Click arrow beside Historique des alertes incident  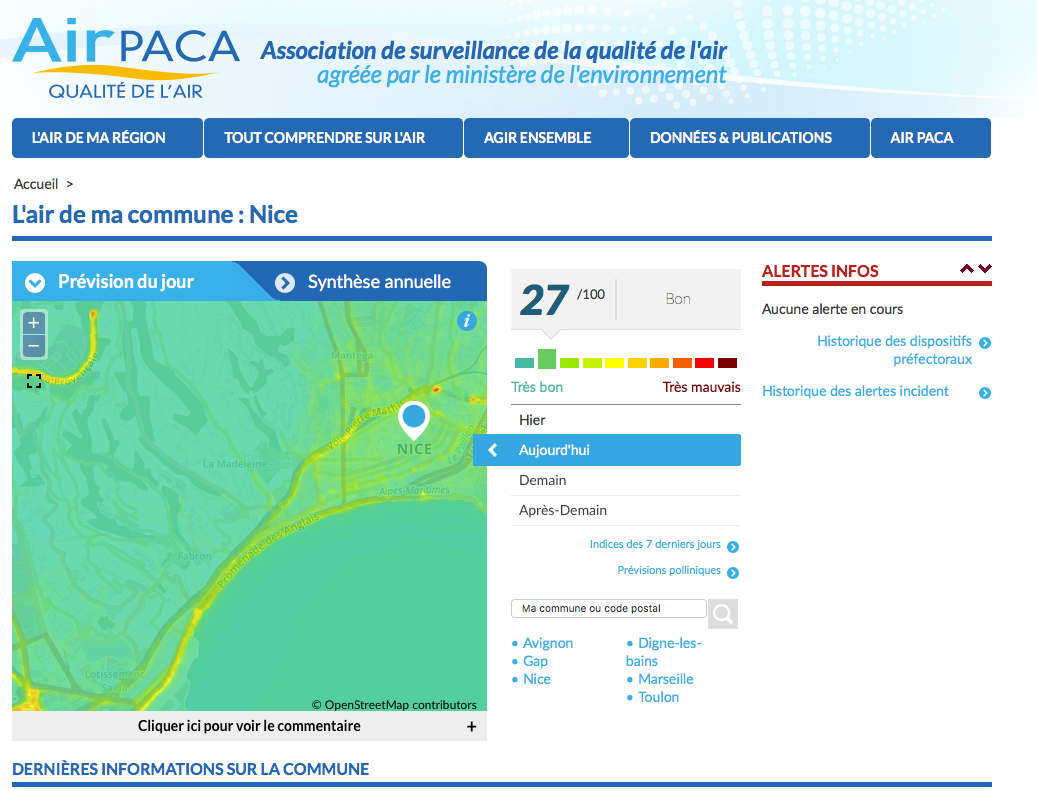(x=985, y=393)
